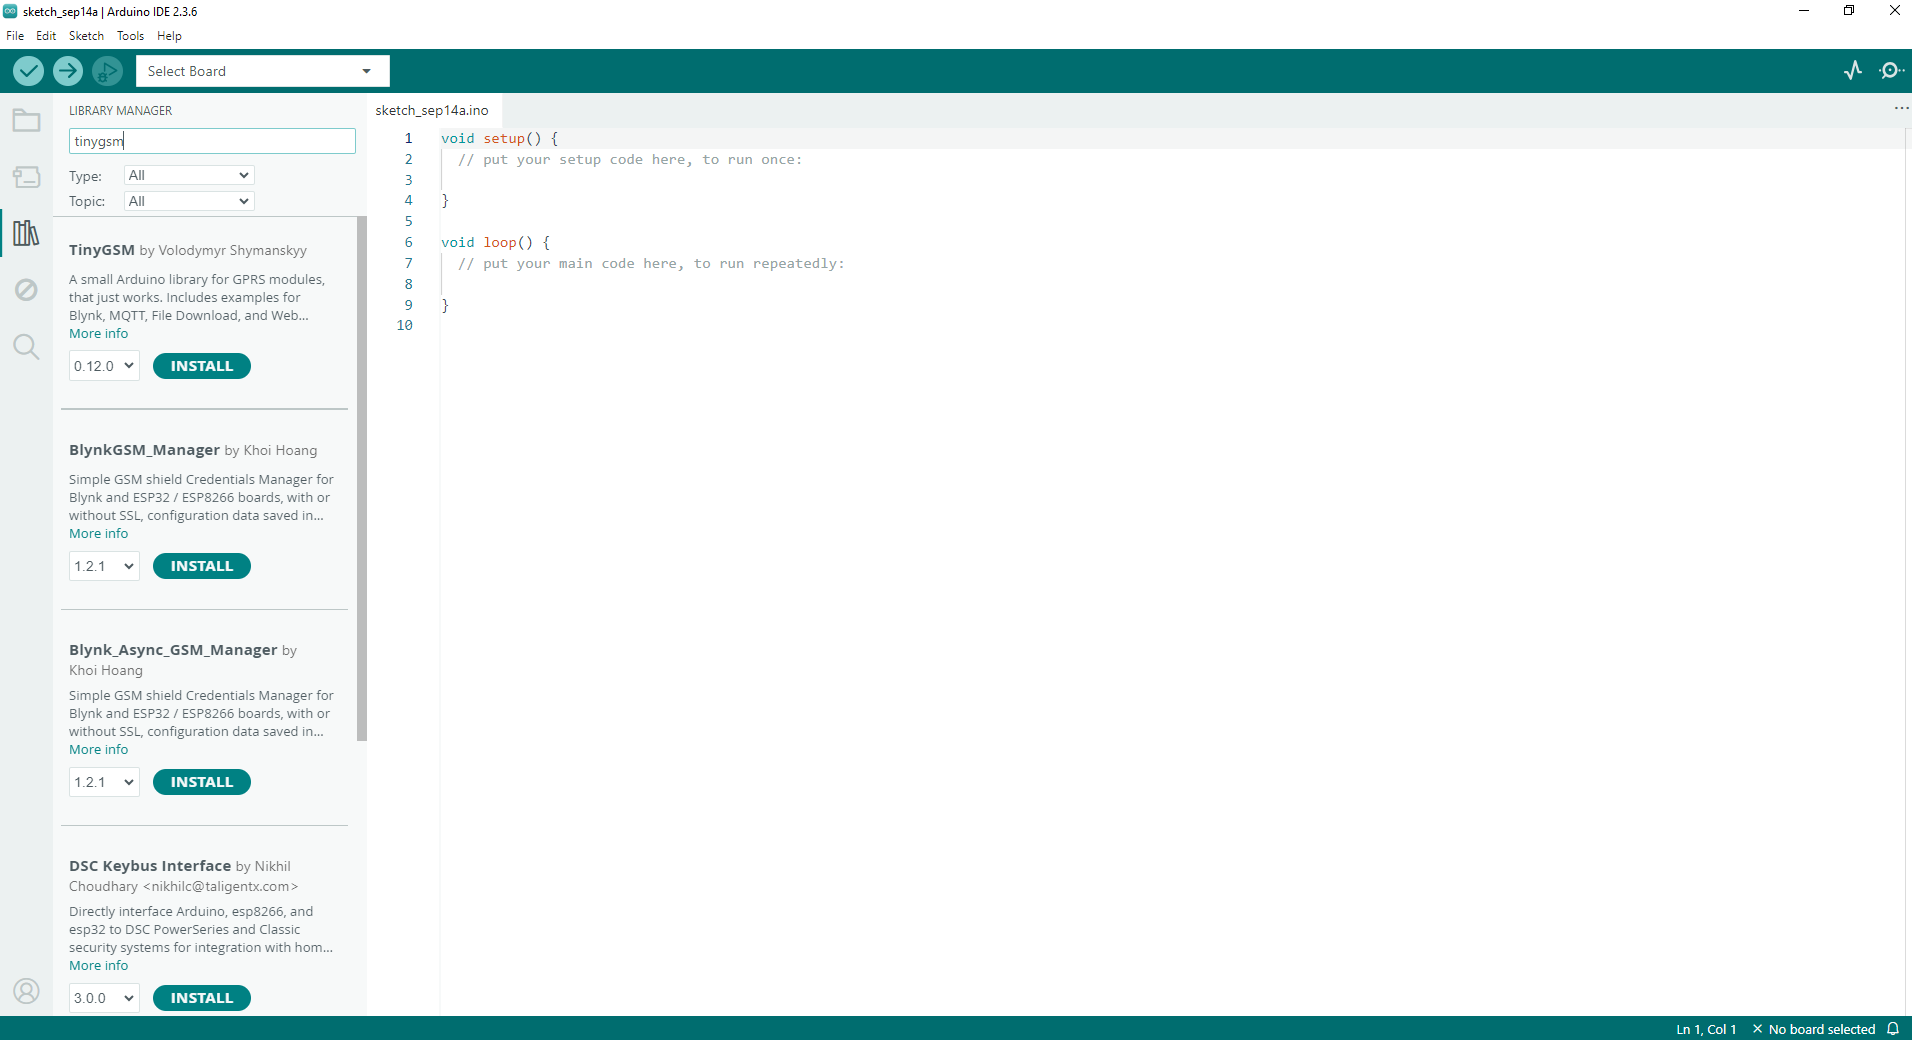Expand the Select Board dropdown
Screen dimensions: 1912x1040
[x=262, y=71]
